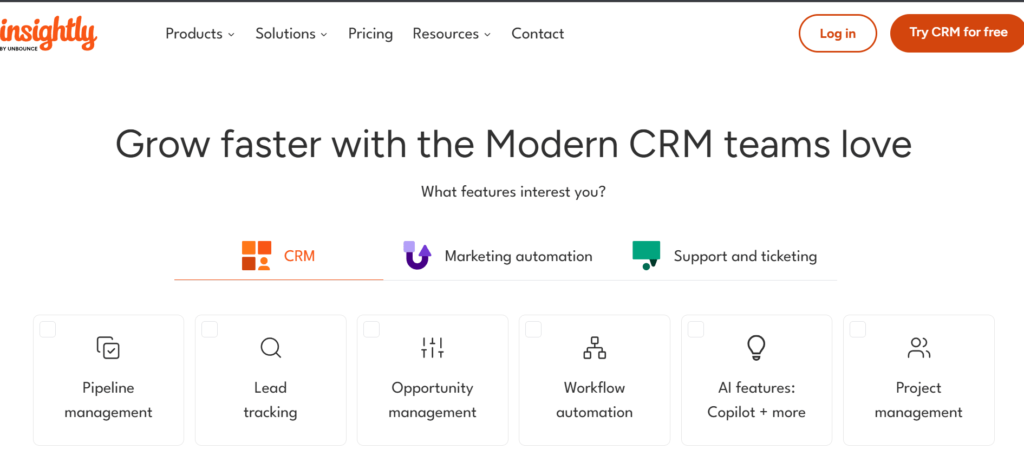
Task: Click the Marketing automation magnet icon
Action: (x=417, y=256)
